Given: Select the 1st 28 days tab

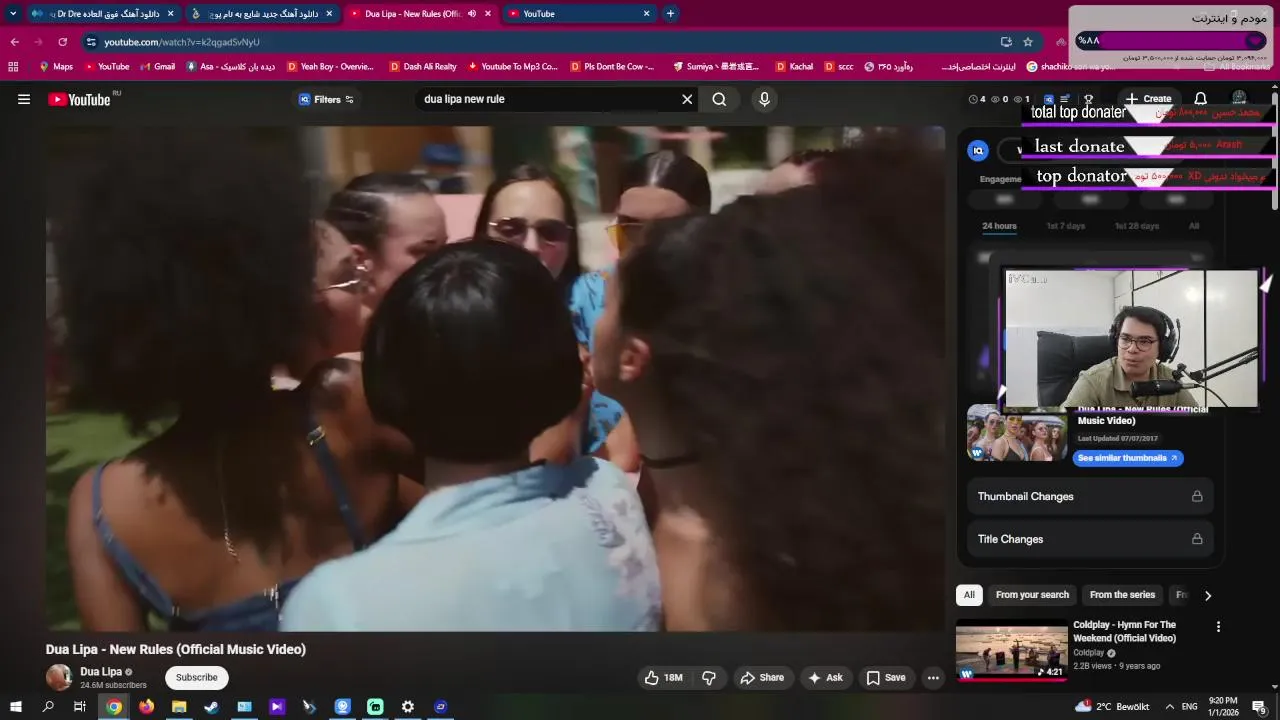Looking at the screenshot, I should pos(1136,226).
